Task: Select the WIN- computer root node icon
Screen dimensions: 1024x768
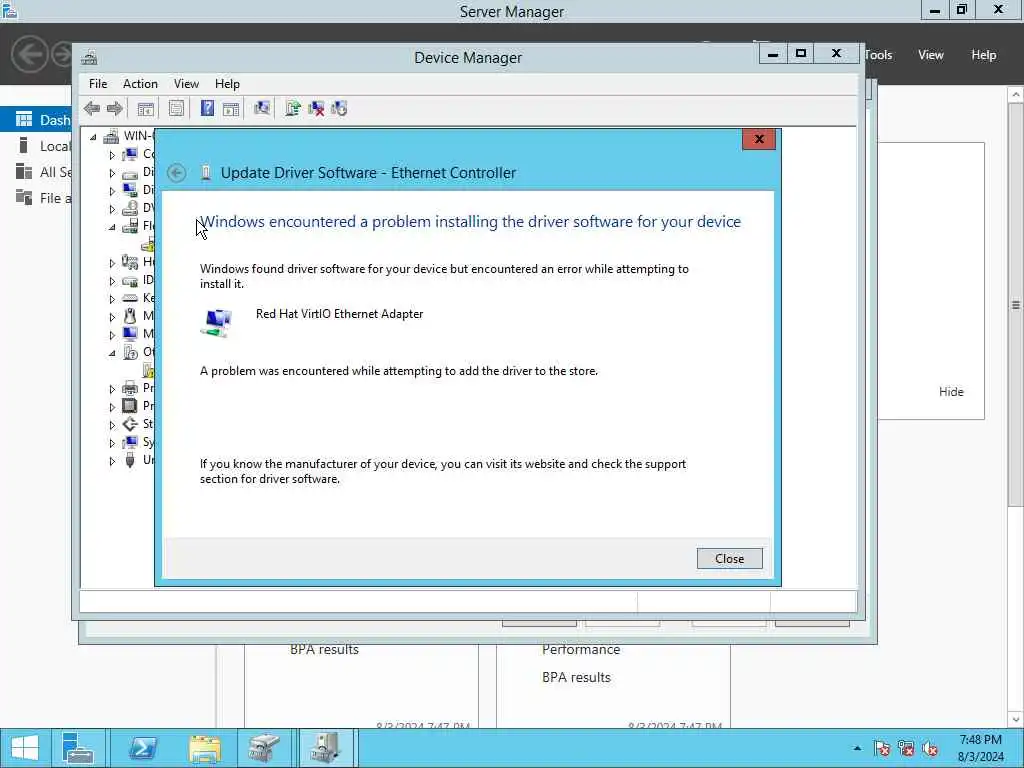Action: pos(112,136)
